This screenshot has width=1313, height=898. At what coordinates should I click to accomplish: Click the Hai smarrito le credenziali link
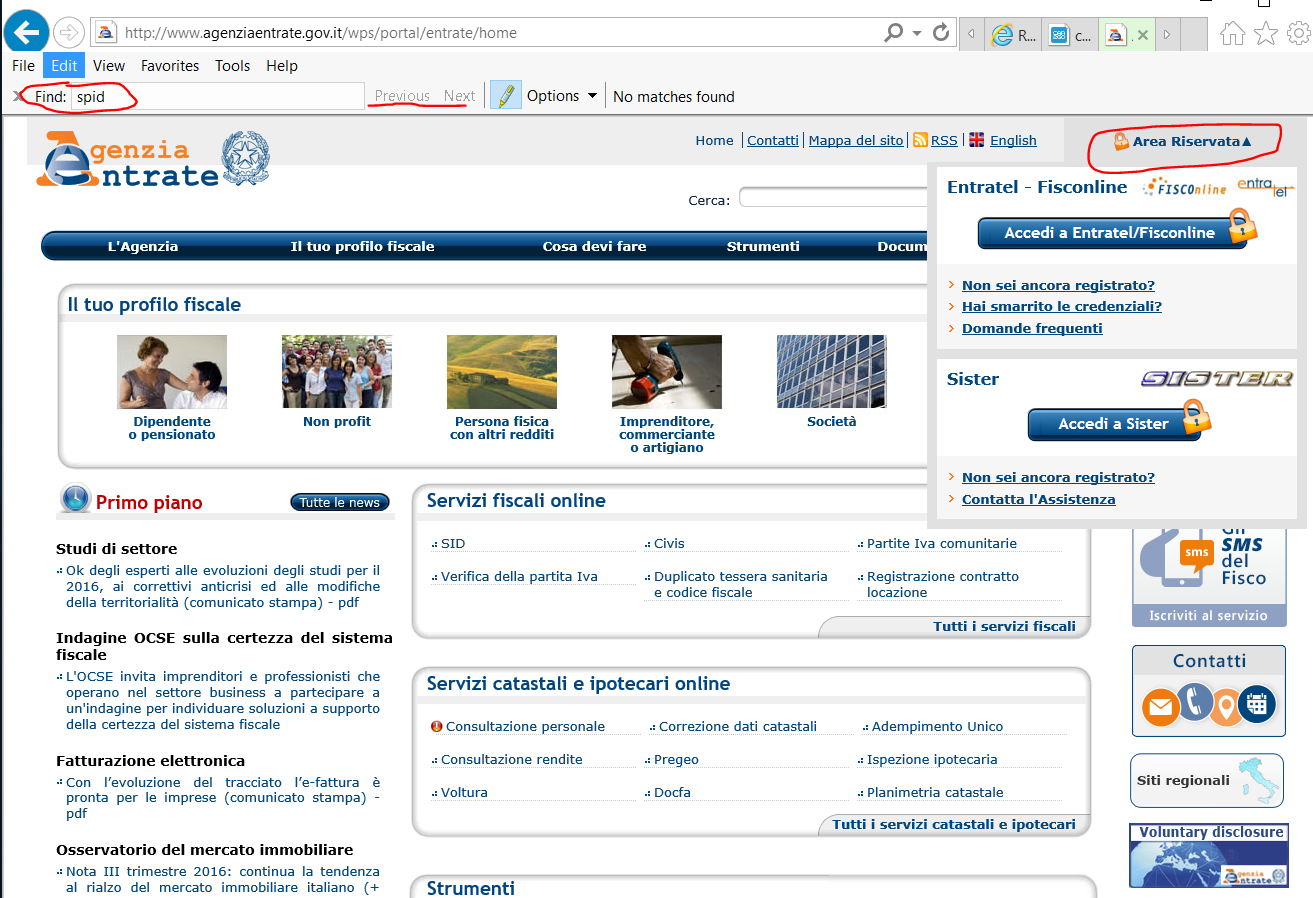coord(1061,307)
